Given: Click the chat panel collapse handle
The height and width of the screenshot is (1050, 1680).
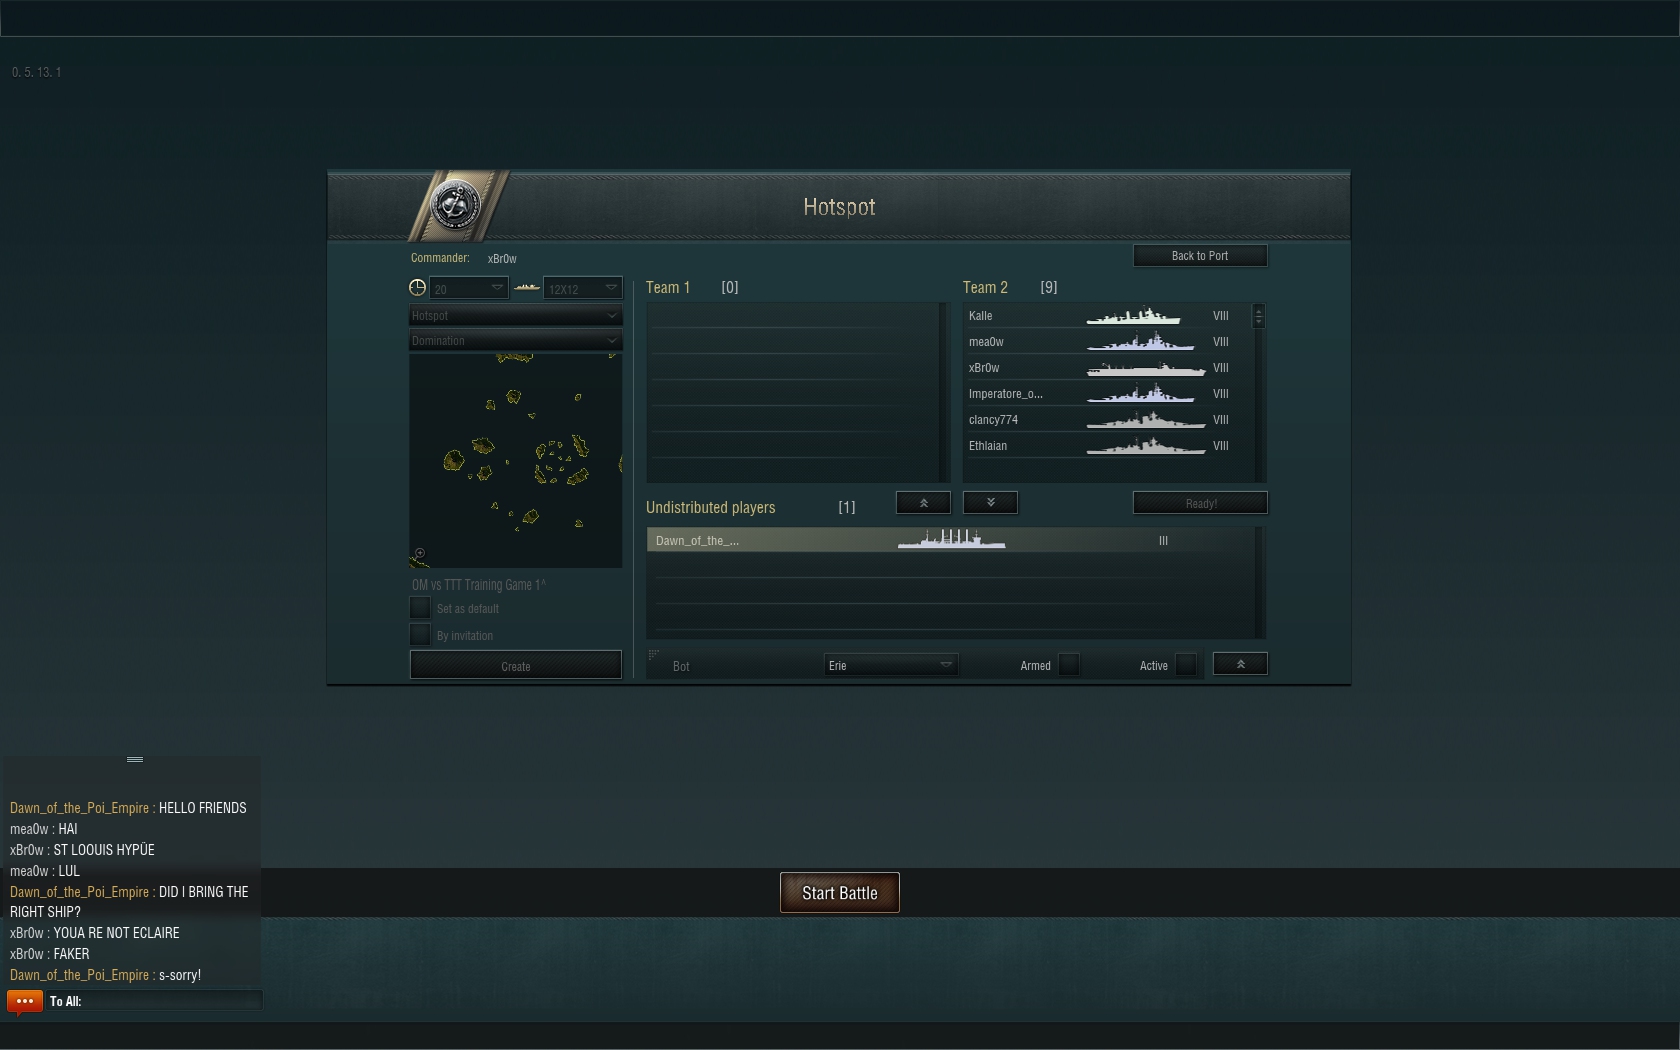Looking at the screenshot, I should click(135, 759).
